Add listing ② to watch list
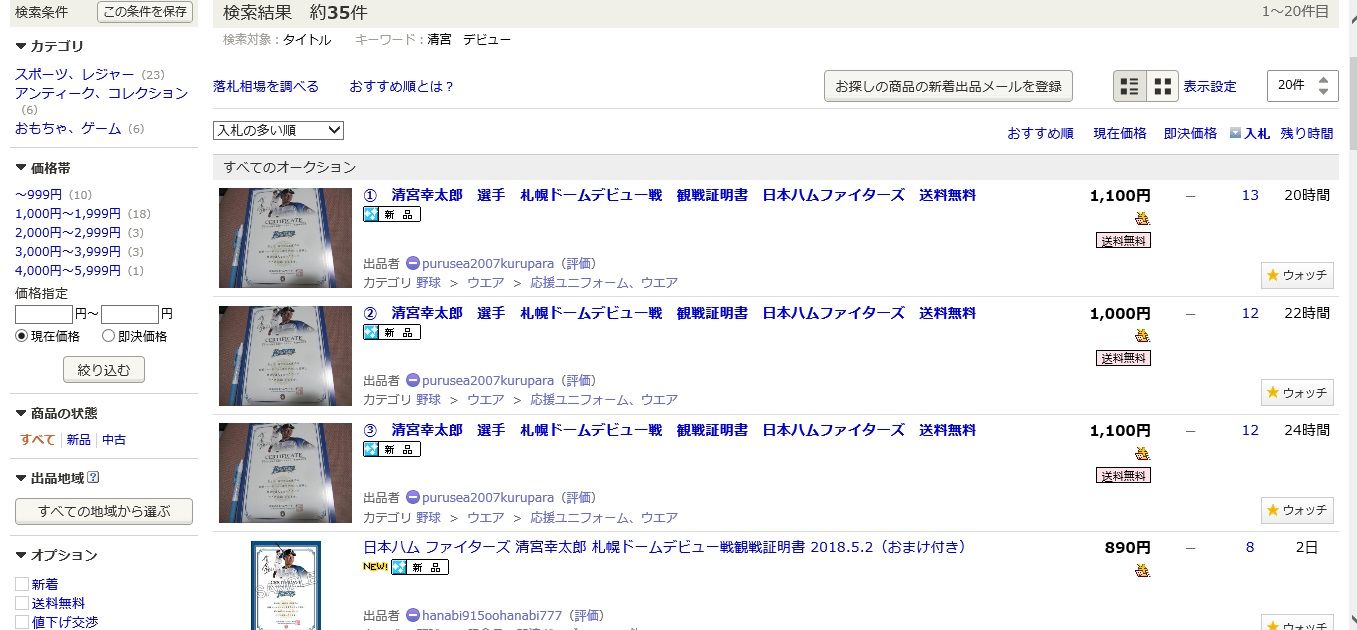This screenshot has height=630, width=1357. pos(1297,393)
